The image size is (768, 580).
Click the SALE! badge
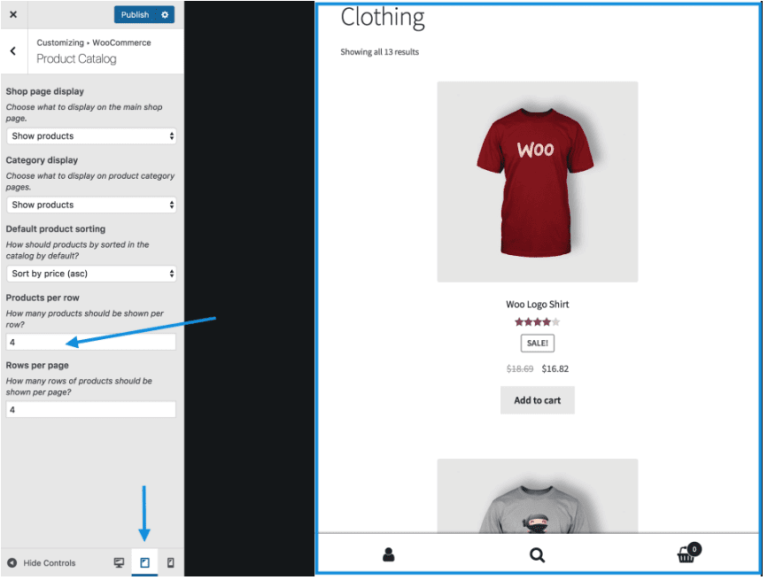pos(538,343)
